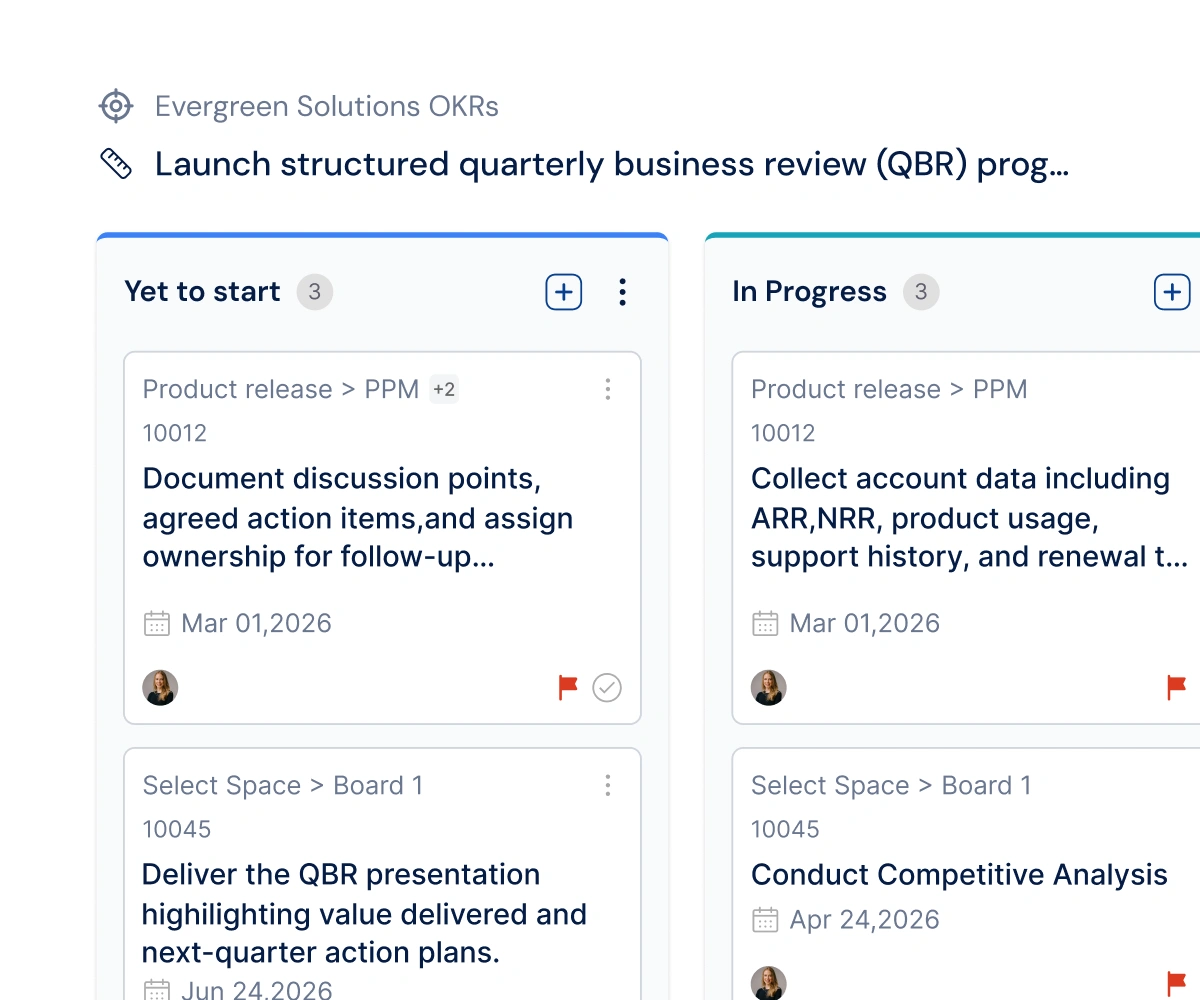Click the +2 badge next to Product release > PPM
The height and width of the screenshot is (1000, 1200).
pos(444,389)
